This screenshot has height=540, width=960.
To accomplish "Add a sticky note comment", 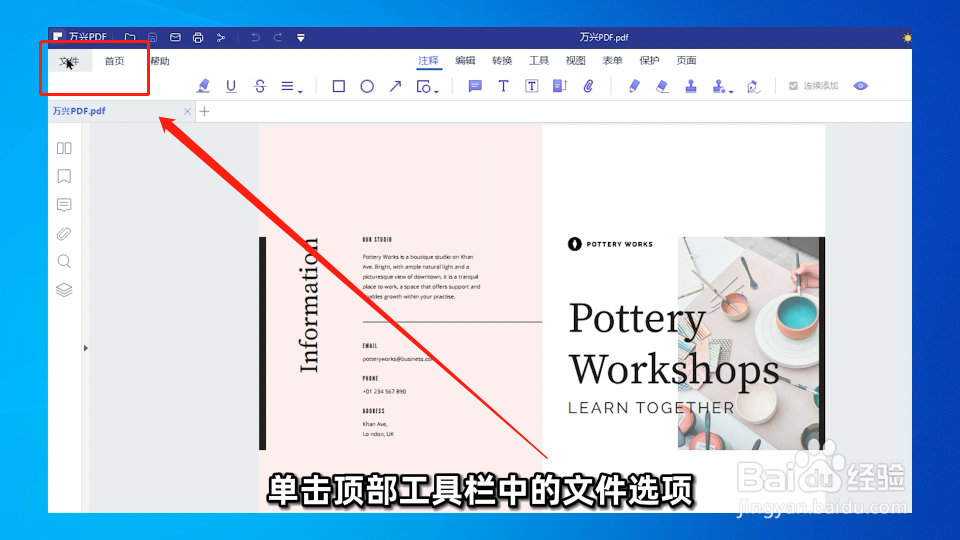I will (474, 86).
